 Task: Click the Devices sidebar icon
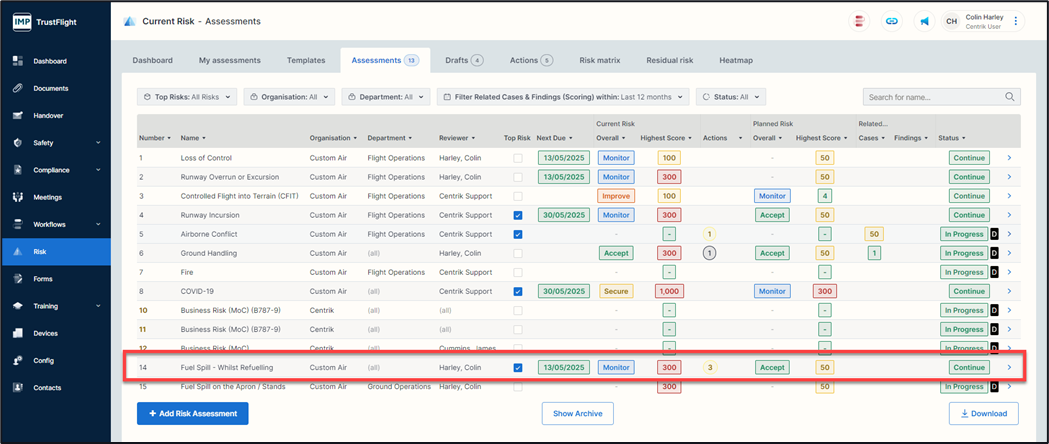pyautogui.click(x=18, y=333)
